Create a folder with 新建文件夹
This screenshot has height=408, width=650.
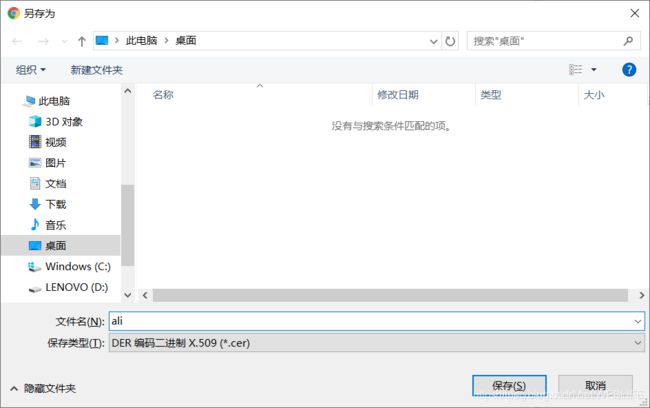[97, 70]
